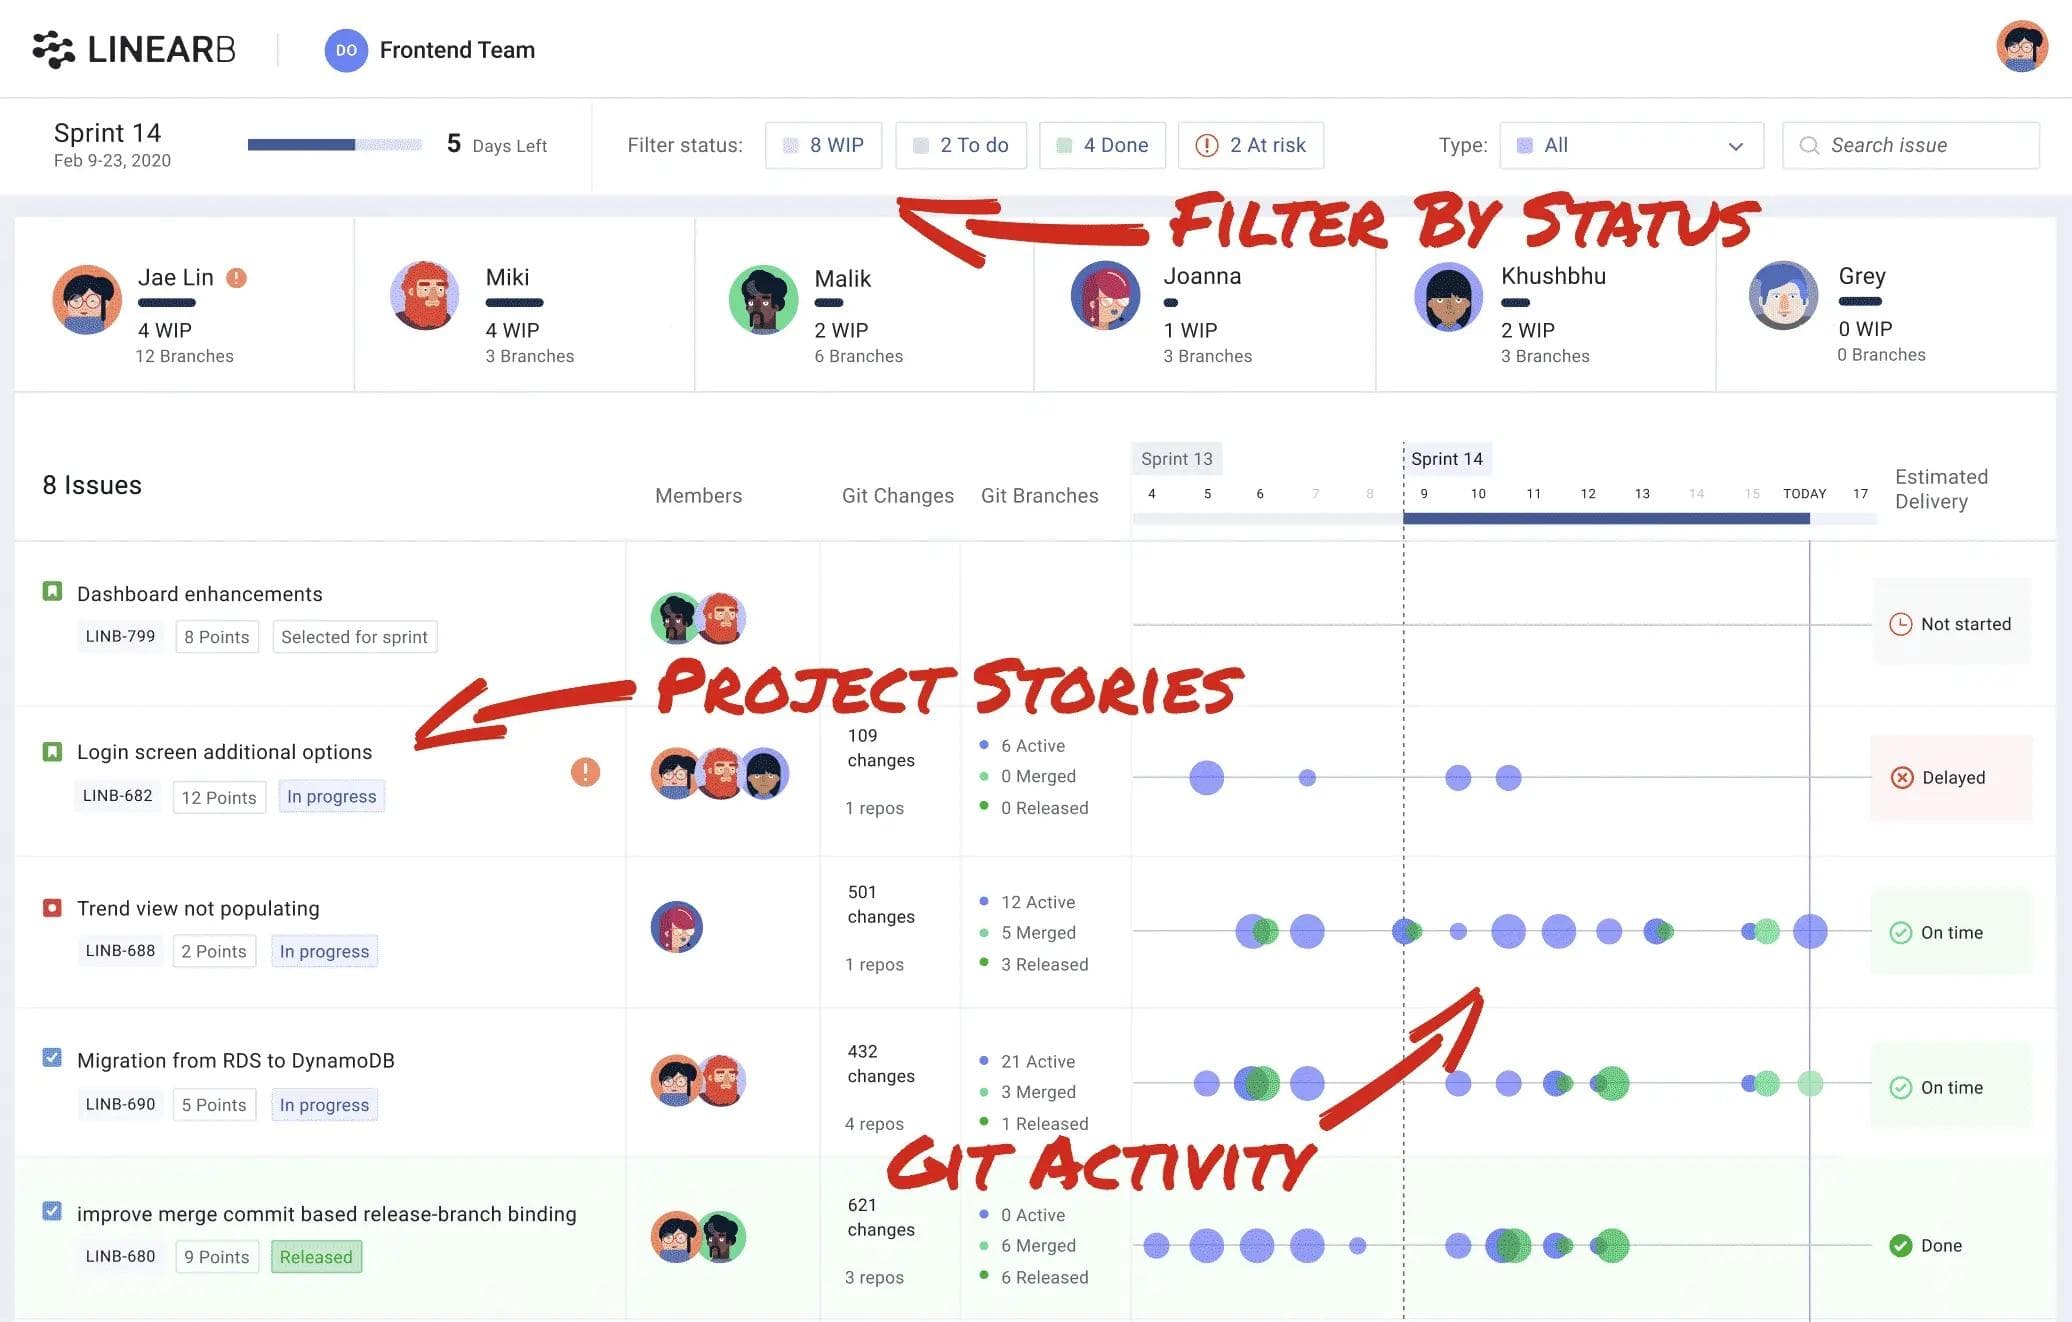The width and height of the screenshot is (2072, 1322).
Task: Open the user profile avatar top right
Action: (x=2021, y=47)
